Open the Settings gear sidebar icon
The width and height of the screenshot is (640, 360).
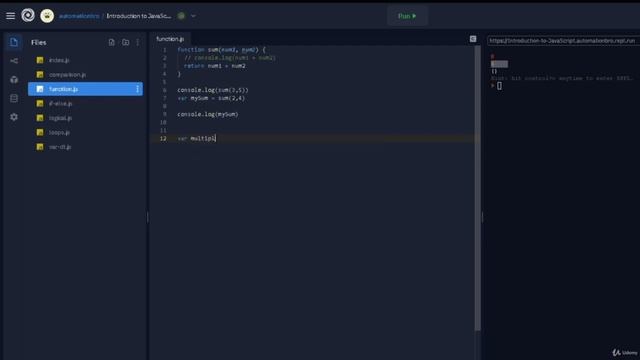click(x=14, y=117)
